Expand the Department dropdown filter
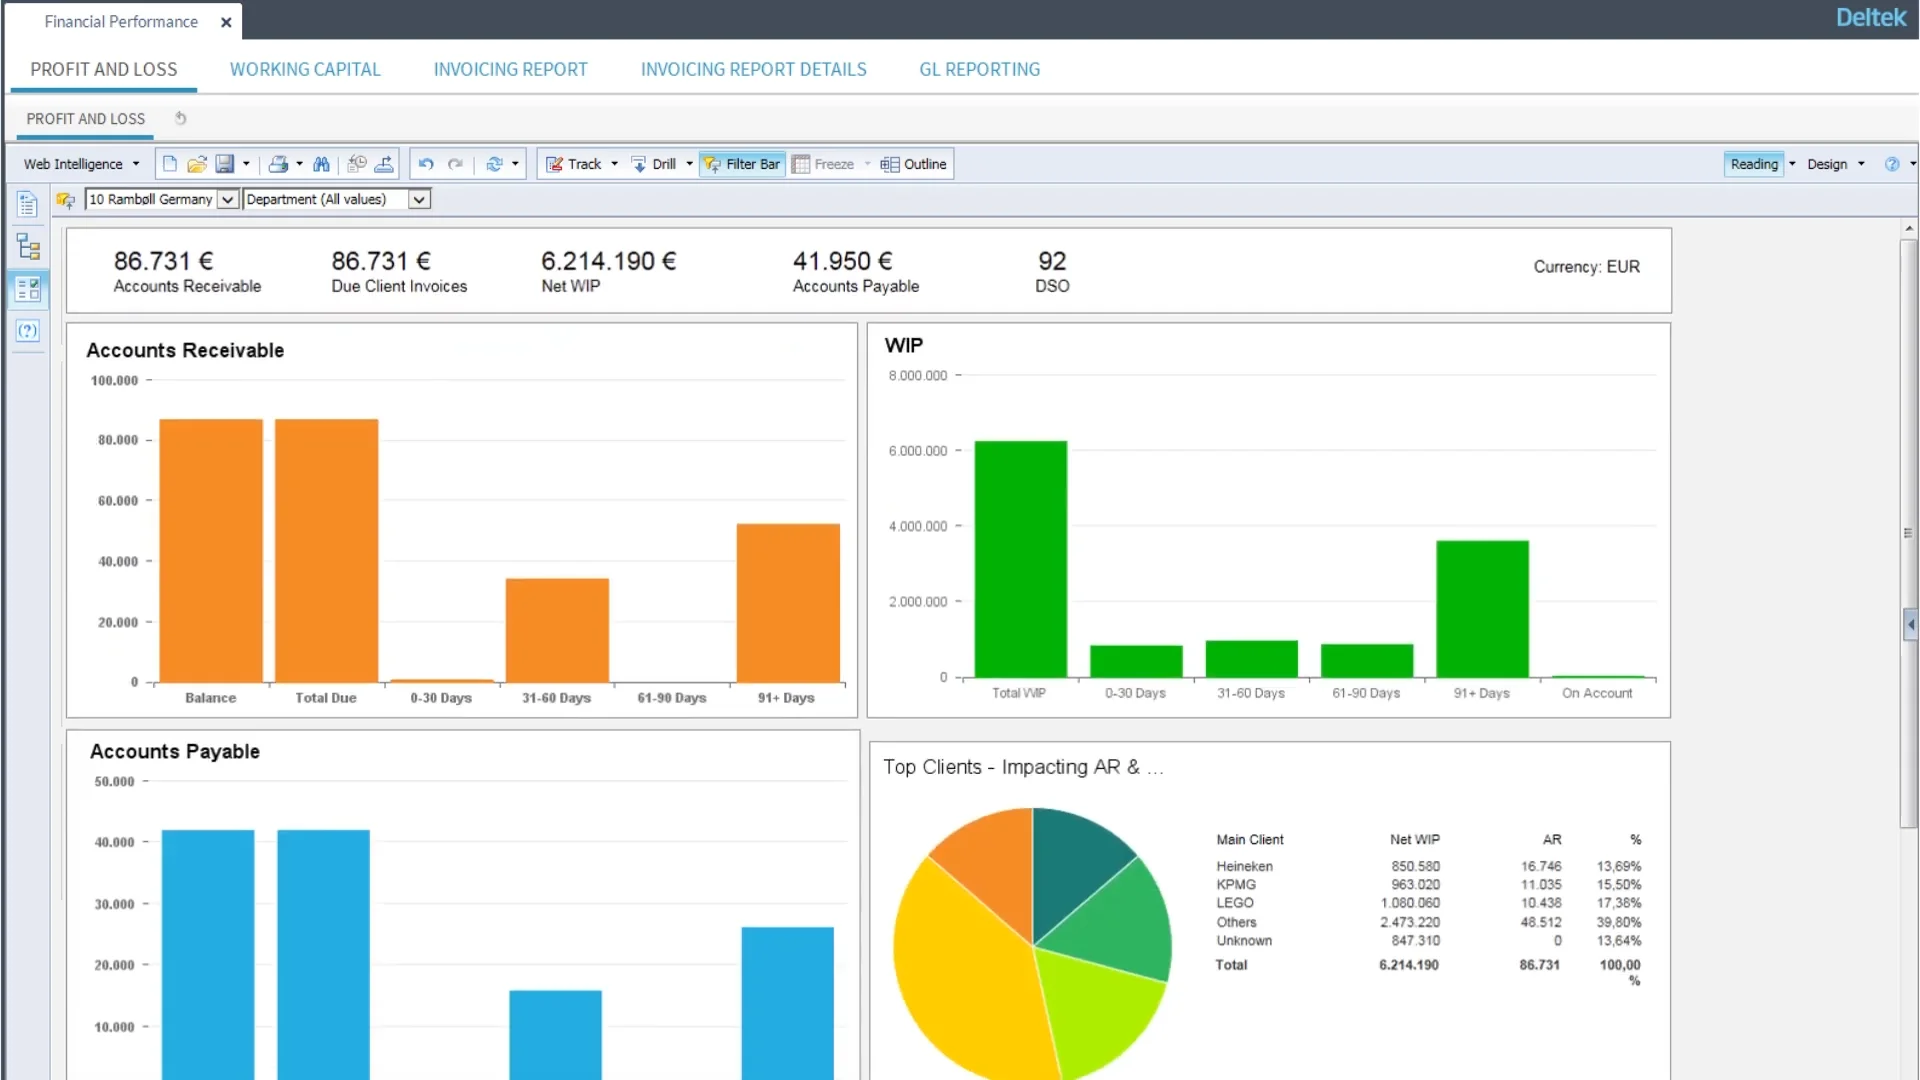Viewport: 1920px width, 1080px height. tap(418, 199)
